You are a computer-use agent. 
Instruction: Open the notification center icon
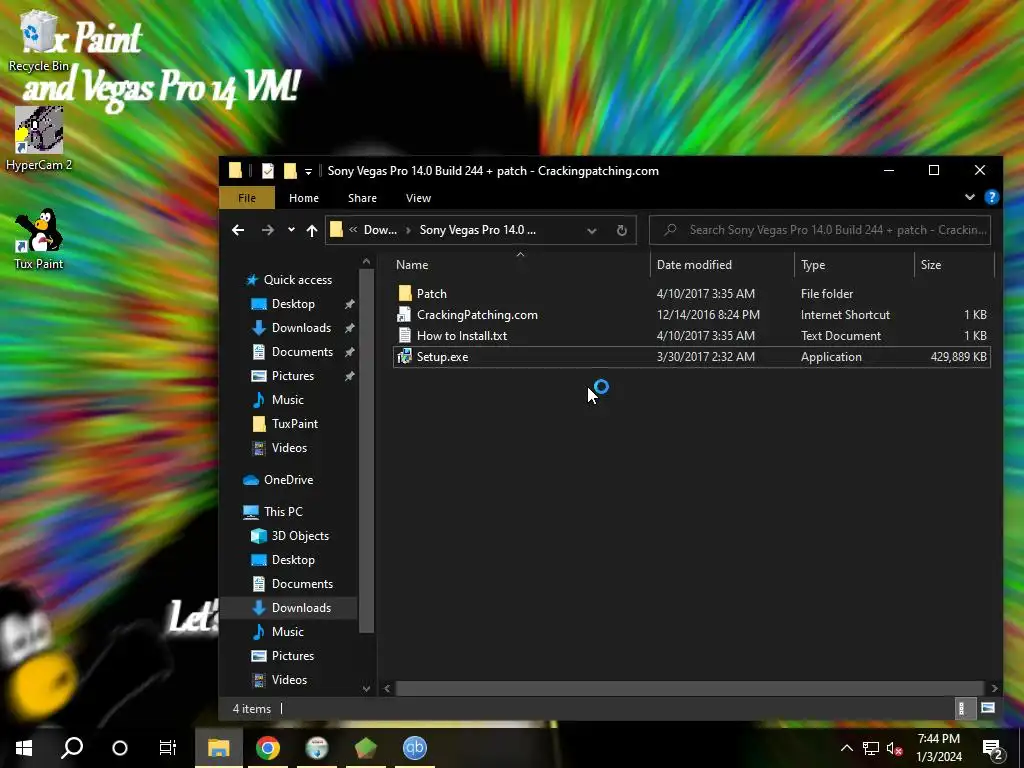pyautogui.click(x=992, y=750)
